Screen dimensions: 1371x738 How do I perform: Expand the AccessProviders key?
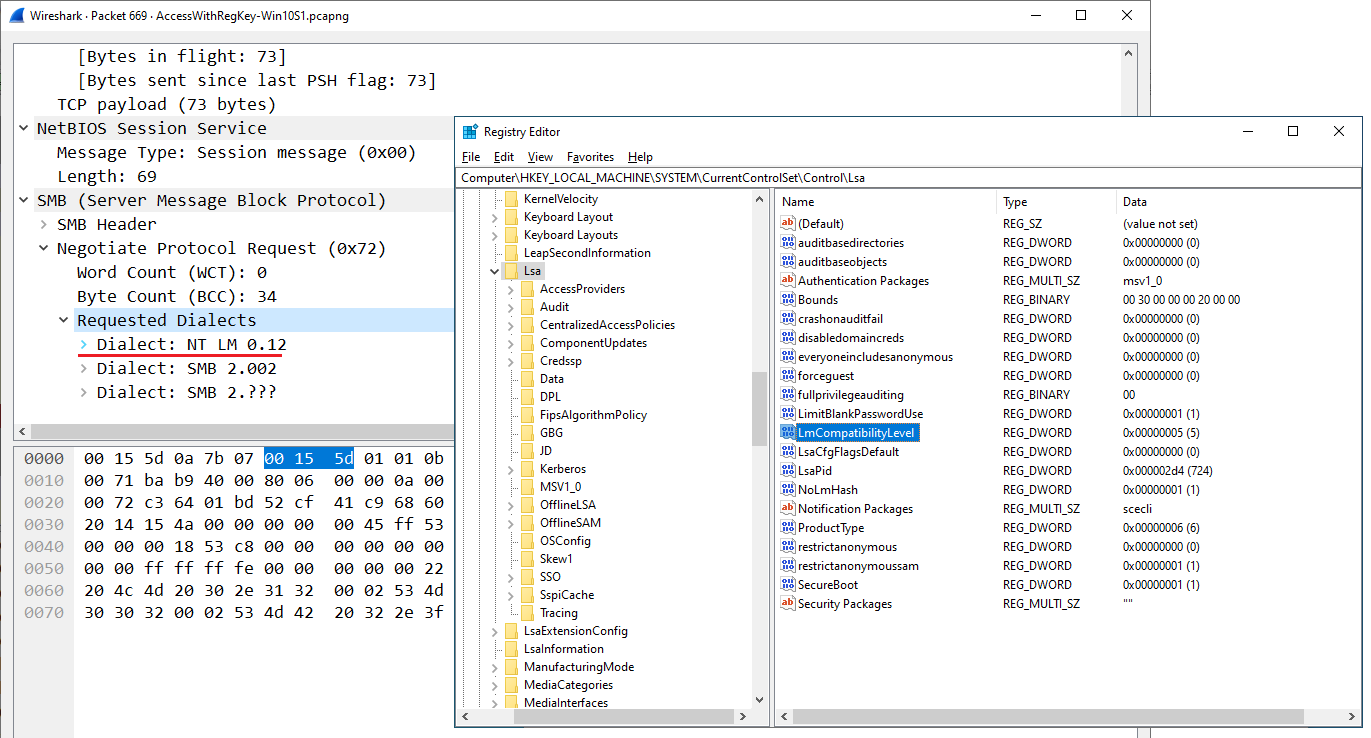510,289
